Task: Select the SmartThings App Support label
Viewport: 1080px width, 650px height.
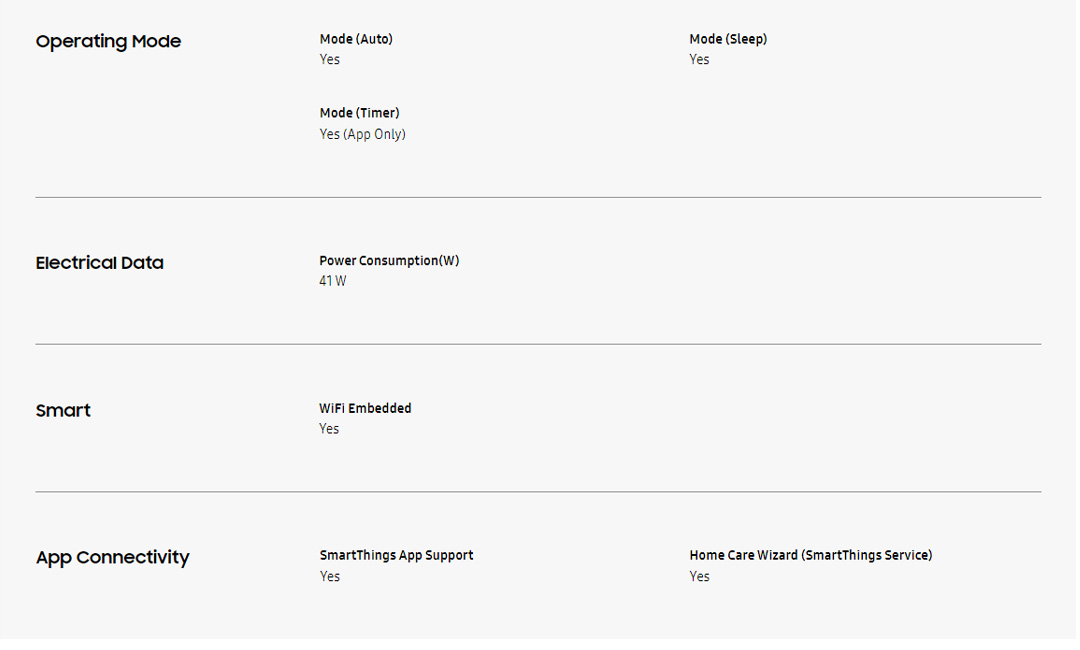Action: tap(396, 555)
